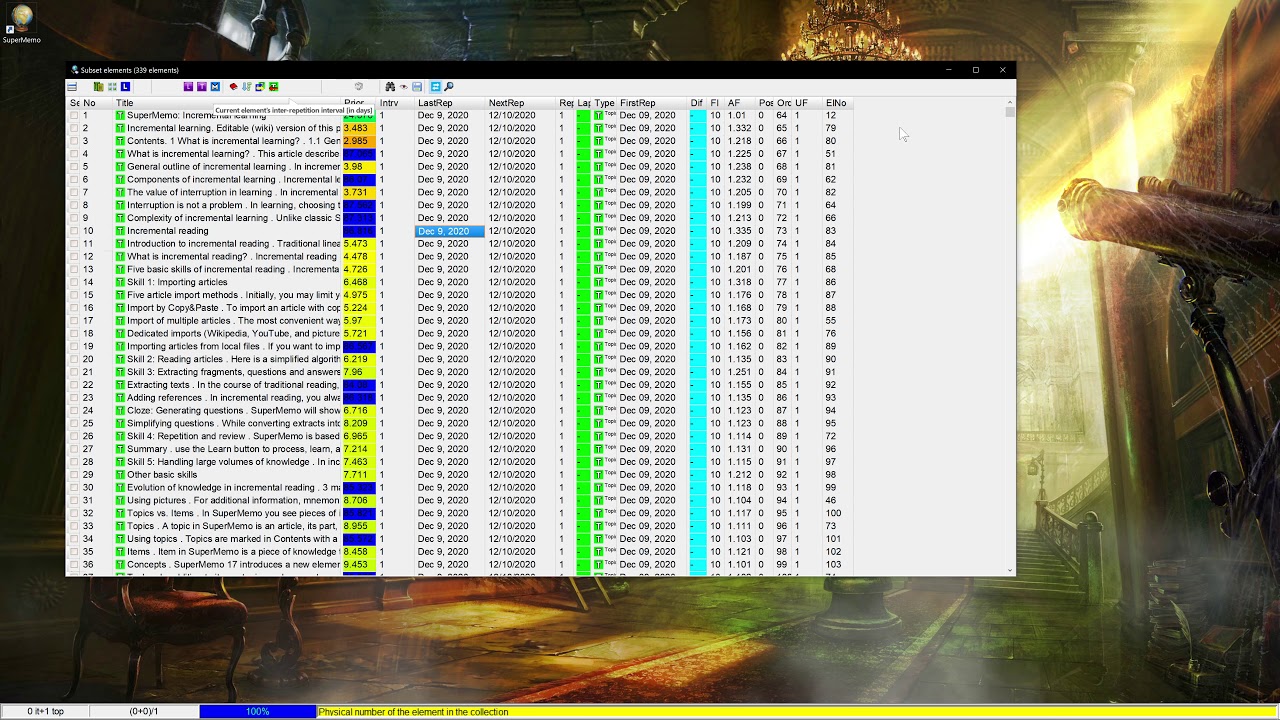The height and width of the screenshot is (720, 1280).
Task: Click the purple T icon in the toolbar
Action: pos(201,87)
